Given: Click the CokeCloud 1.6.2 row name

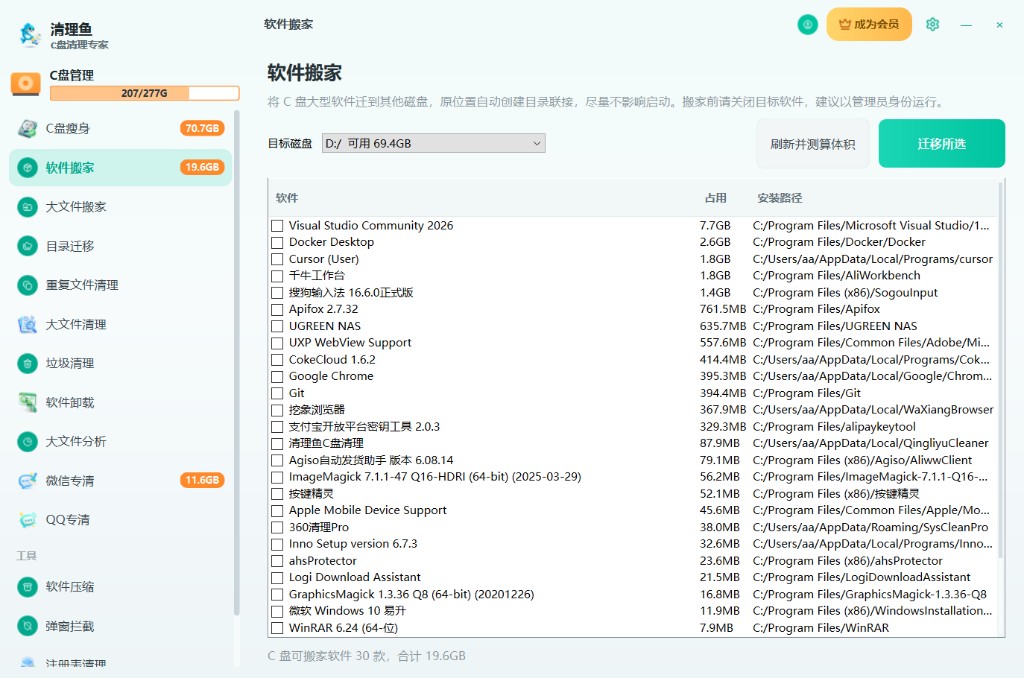Looking at the screenshot, I should click(x=332, y=360).
